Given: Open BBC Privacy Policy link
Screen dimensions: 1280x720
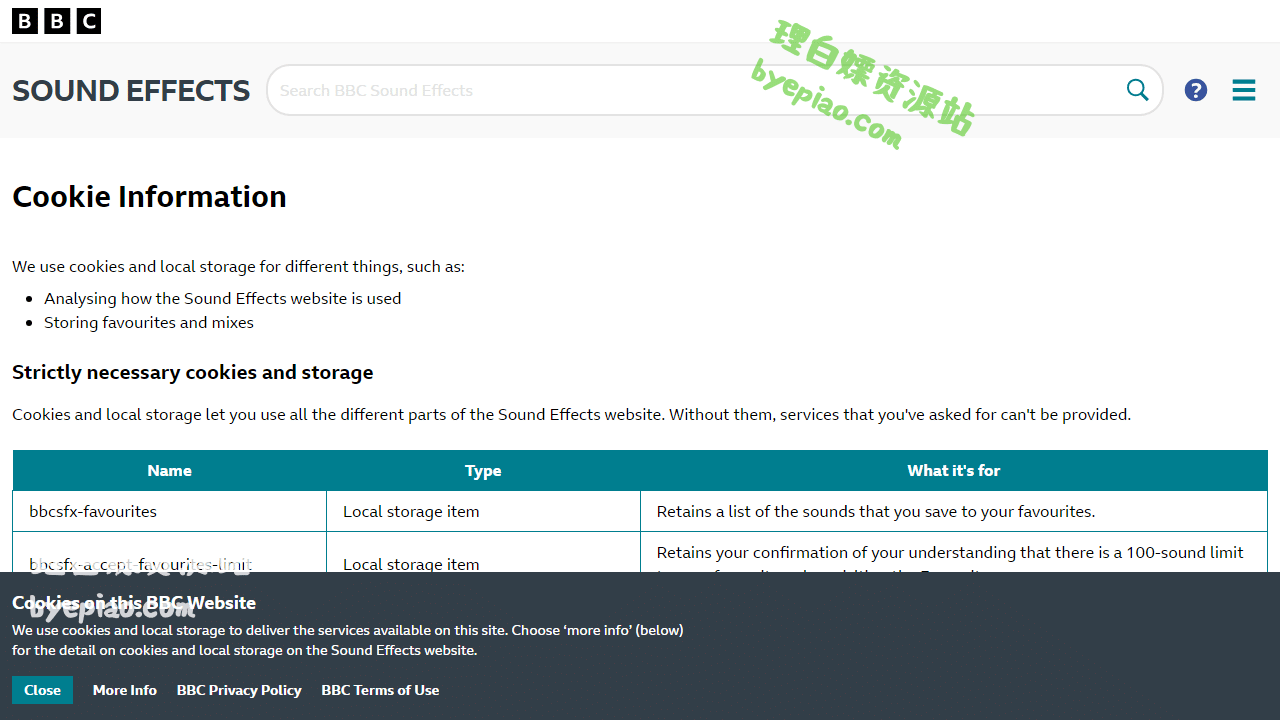Looking at the screenshot, I should (239, 690).
